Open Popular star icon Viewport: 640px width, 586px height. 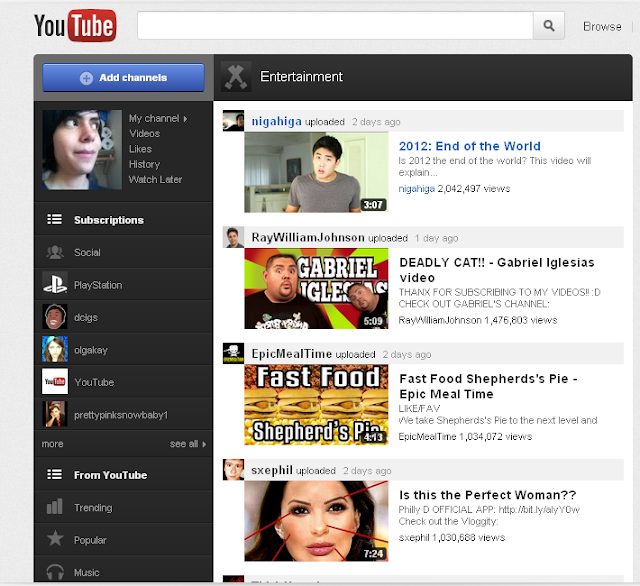(55, 539)
